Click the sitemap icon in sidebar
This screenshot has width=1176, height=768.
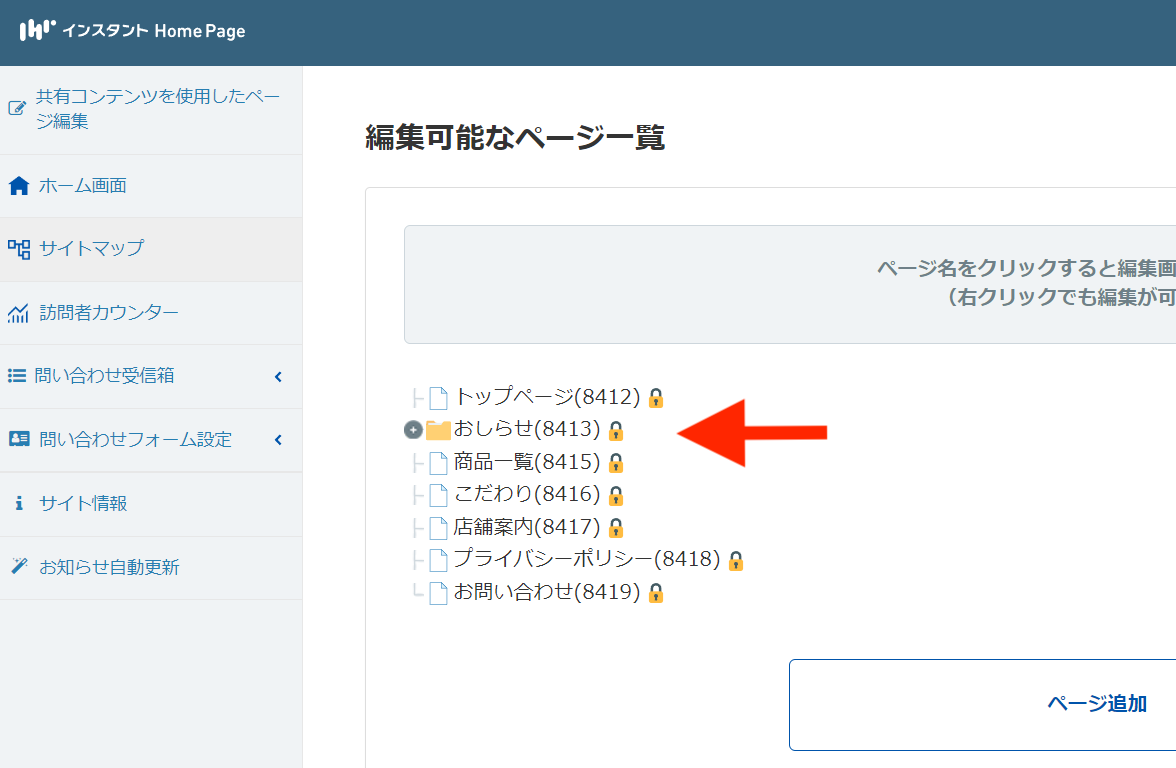18,248
